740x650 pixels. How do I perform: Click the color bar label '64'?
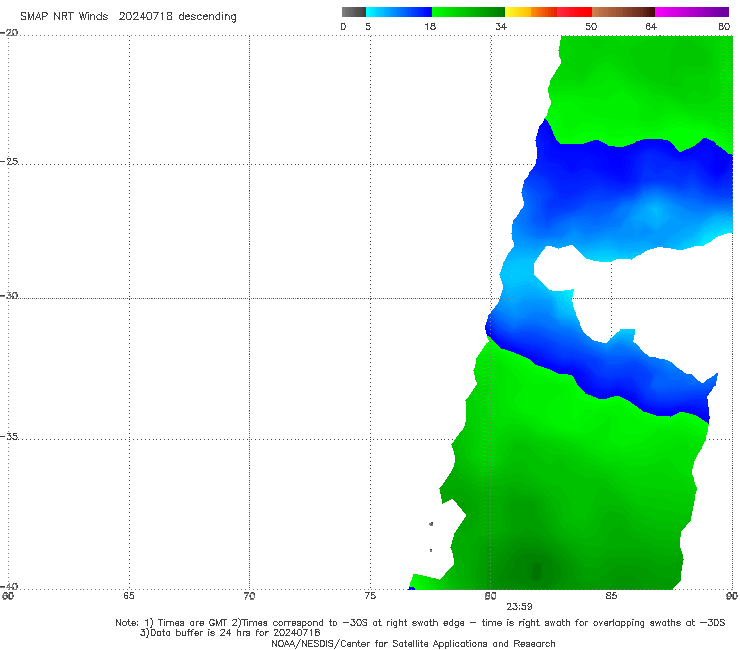pyautogui.click(x=651, y=26)
